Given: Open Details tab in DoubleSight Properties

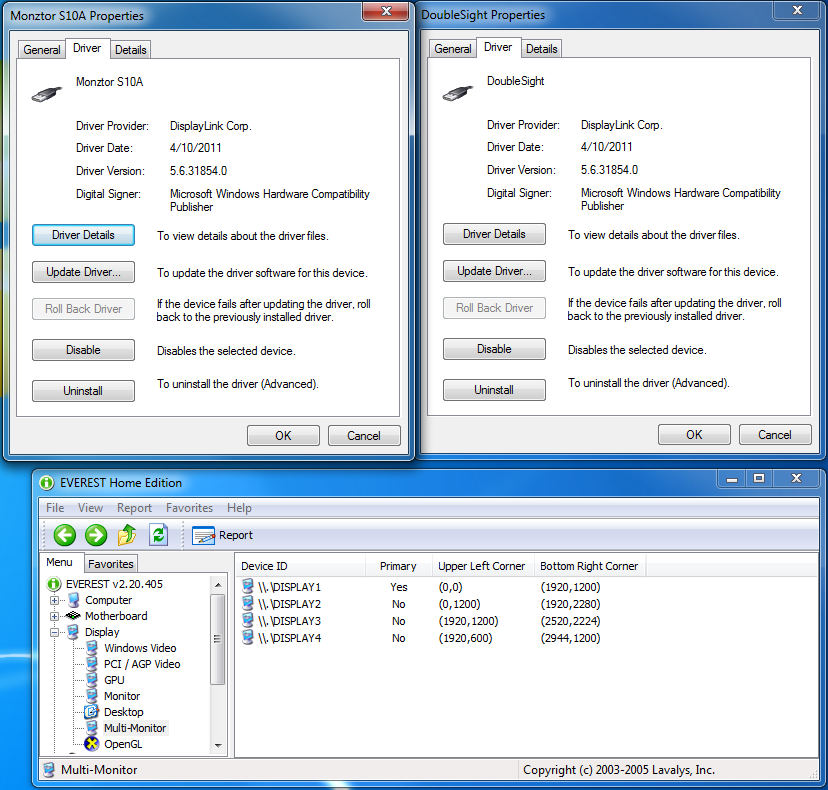Looking at the screenshot, I should pos(541,49).
